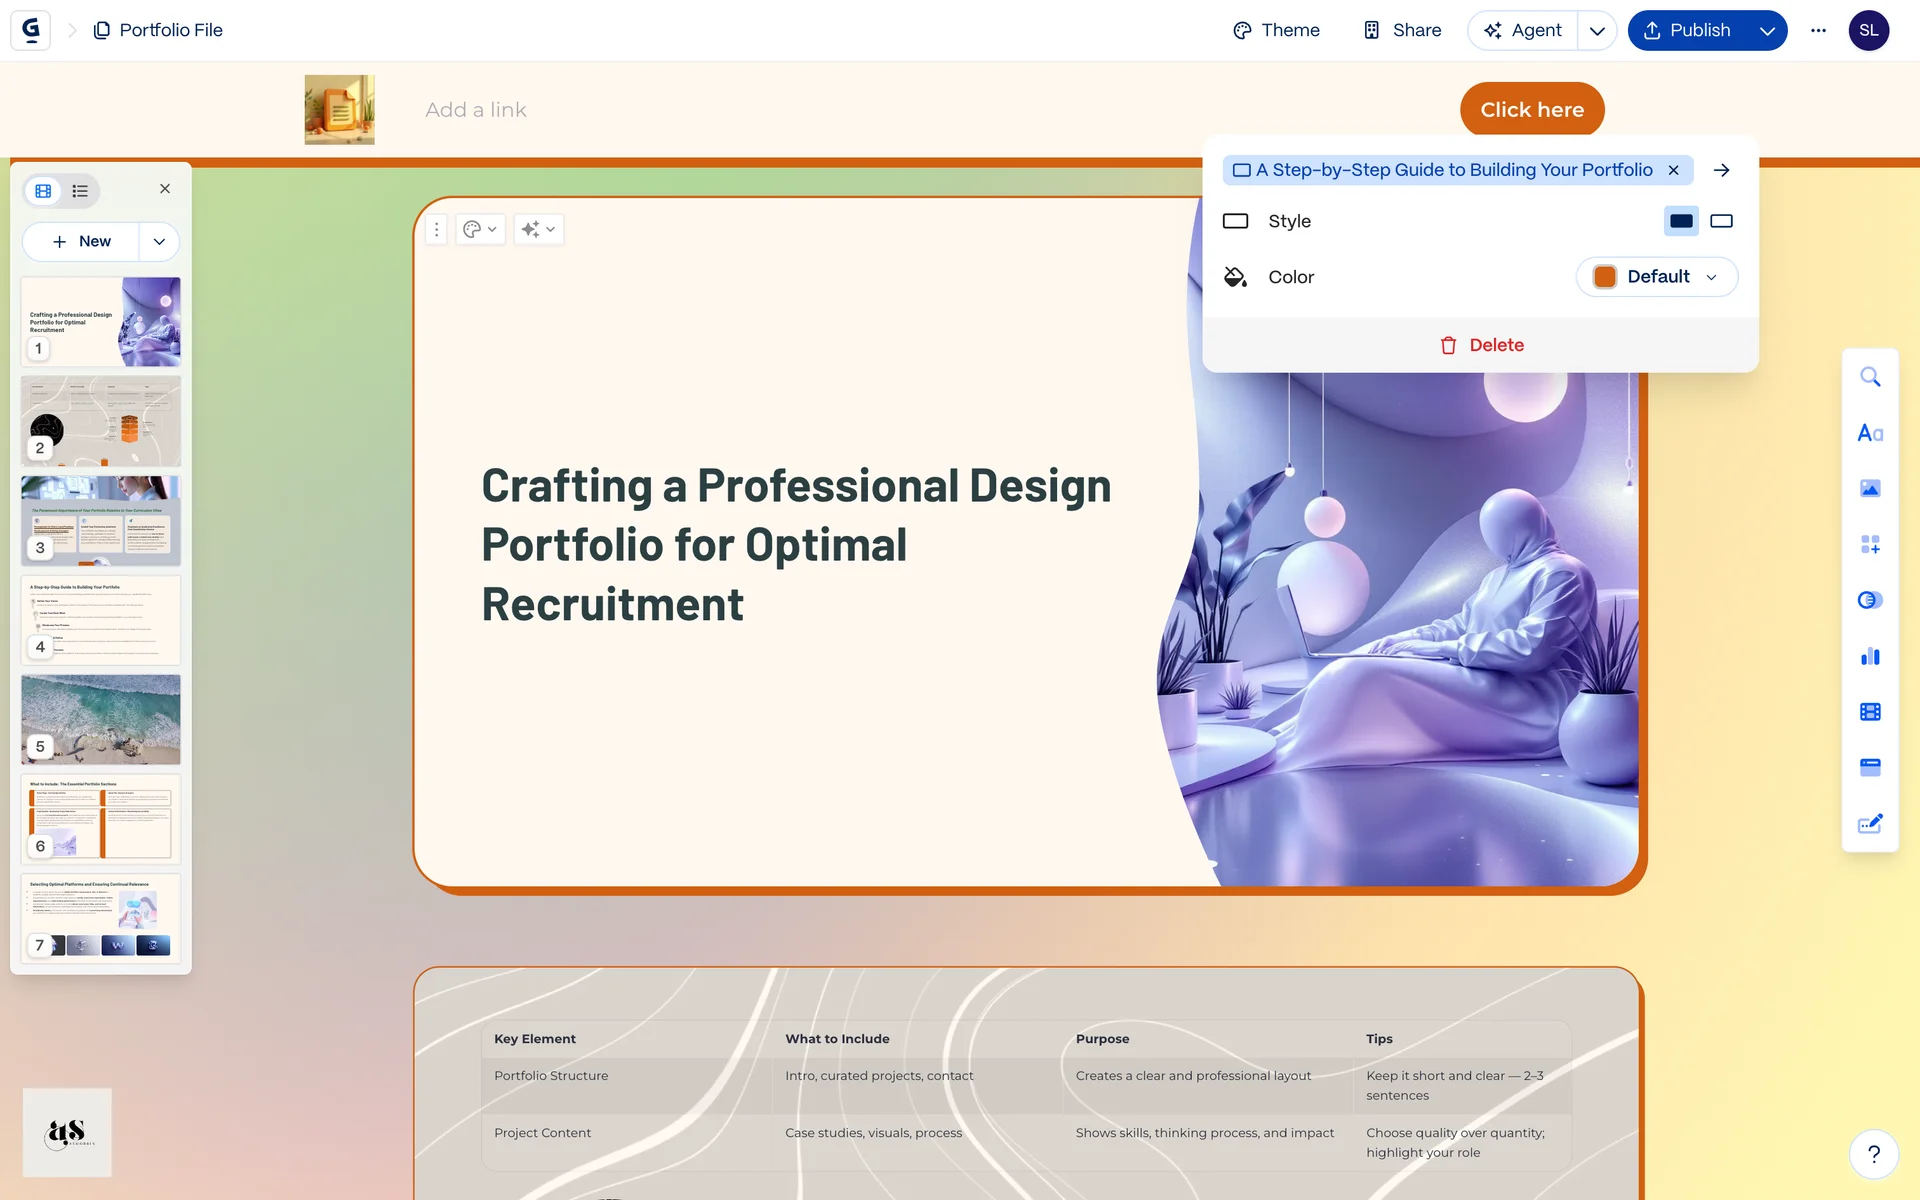Open the image insert tool
Screen dimensions: 1920x1200
click(x=1870, y=488)
